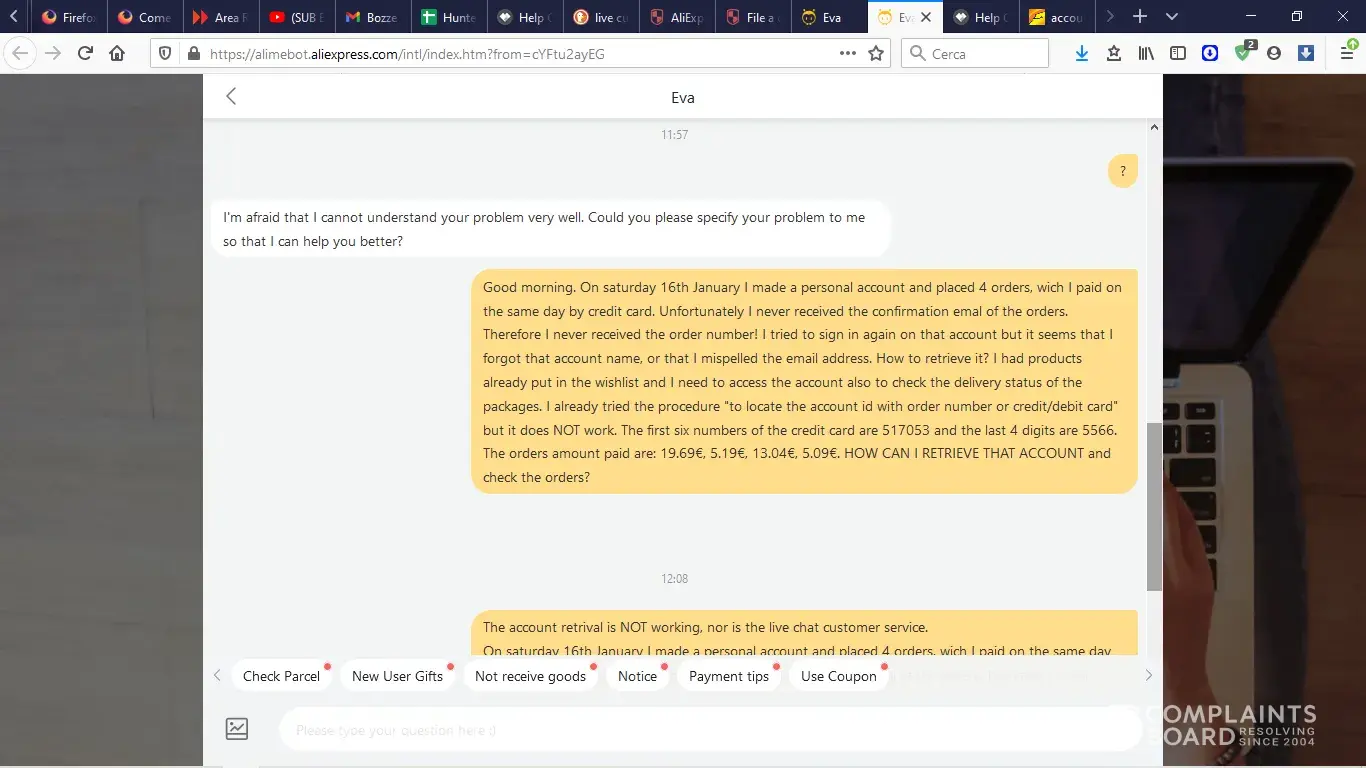The height and width of the screenshot is (768, 1366).
Task: Switch to the Gmail Bozze tab
Action: pyautogui.click(x=372, y=17)
